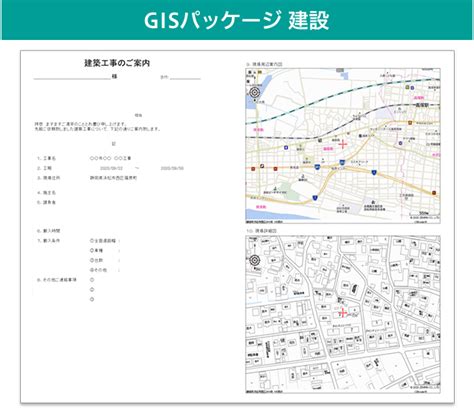Select the first circle beside その他ご連絡事項

[x=92, y=280]
